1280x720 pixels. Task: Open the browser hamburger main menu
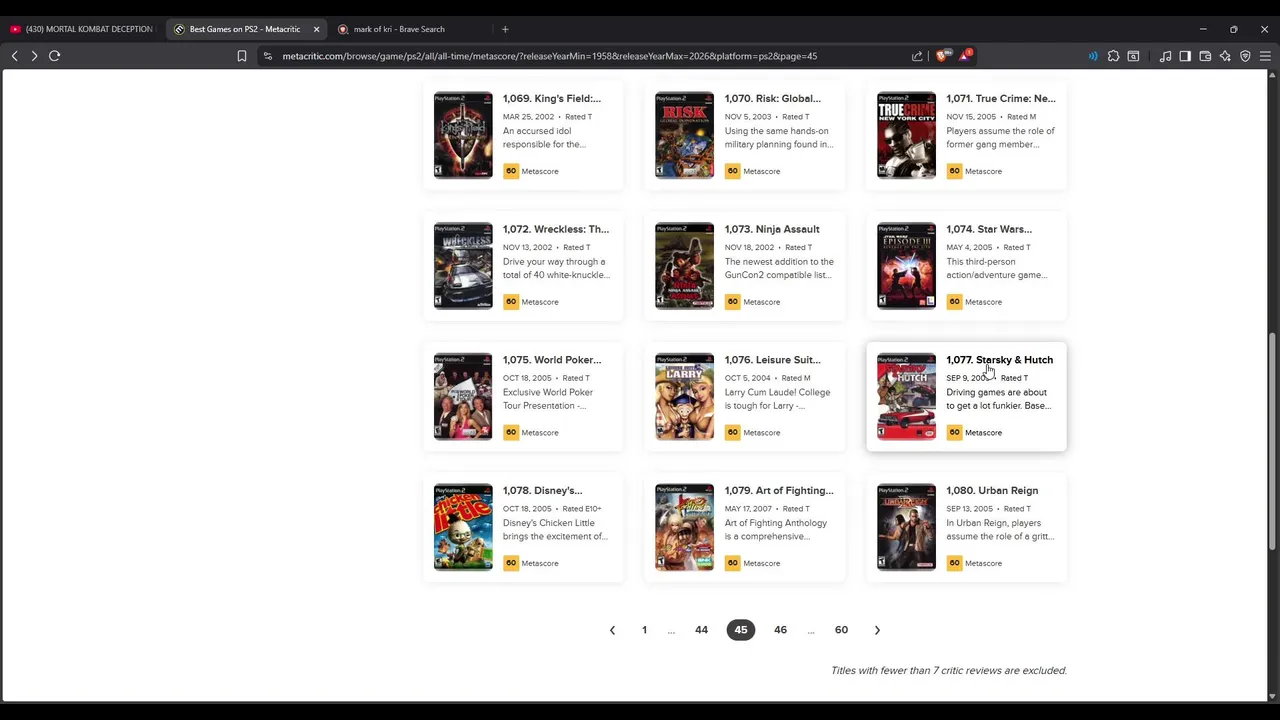[1265, 56]
